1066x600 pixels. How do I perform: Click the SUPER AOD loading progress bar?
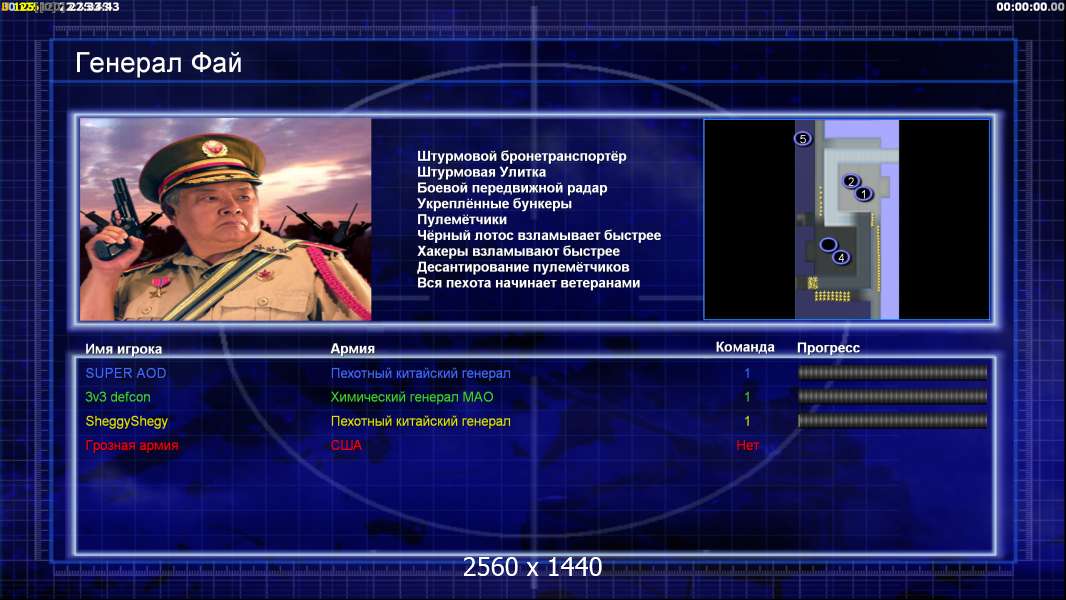point(892,372)
